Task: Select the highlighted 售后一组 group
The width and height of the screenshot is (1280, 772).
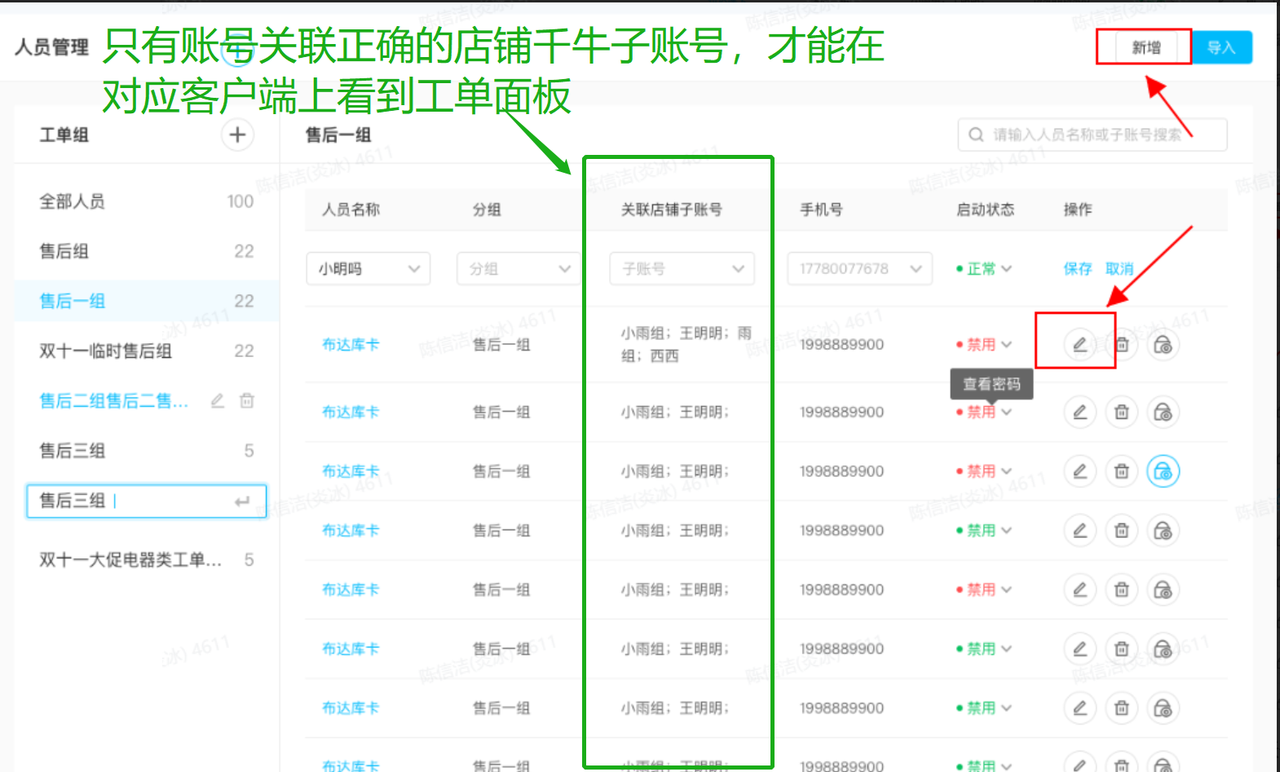Action: (147, 301)
